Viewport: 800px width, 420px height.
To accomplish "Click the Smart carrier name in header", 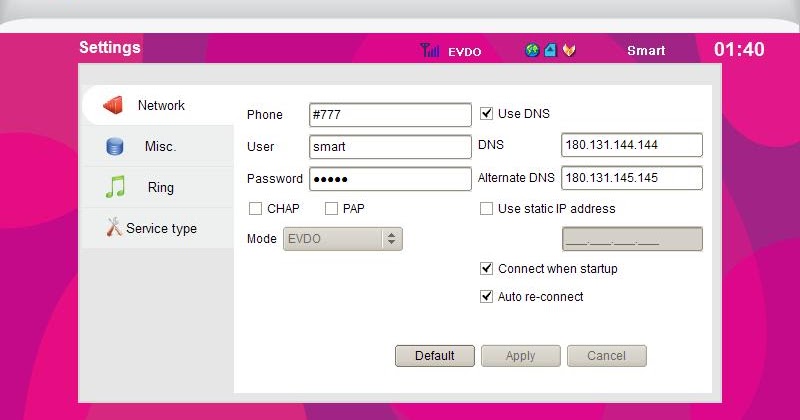I will pyautogui.click(x=646, y=51).
